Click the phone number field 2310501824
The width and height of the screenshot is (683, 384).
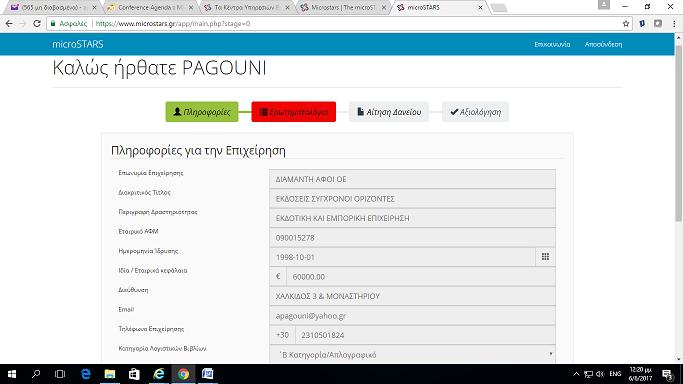425,335
